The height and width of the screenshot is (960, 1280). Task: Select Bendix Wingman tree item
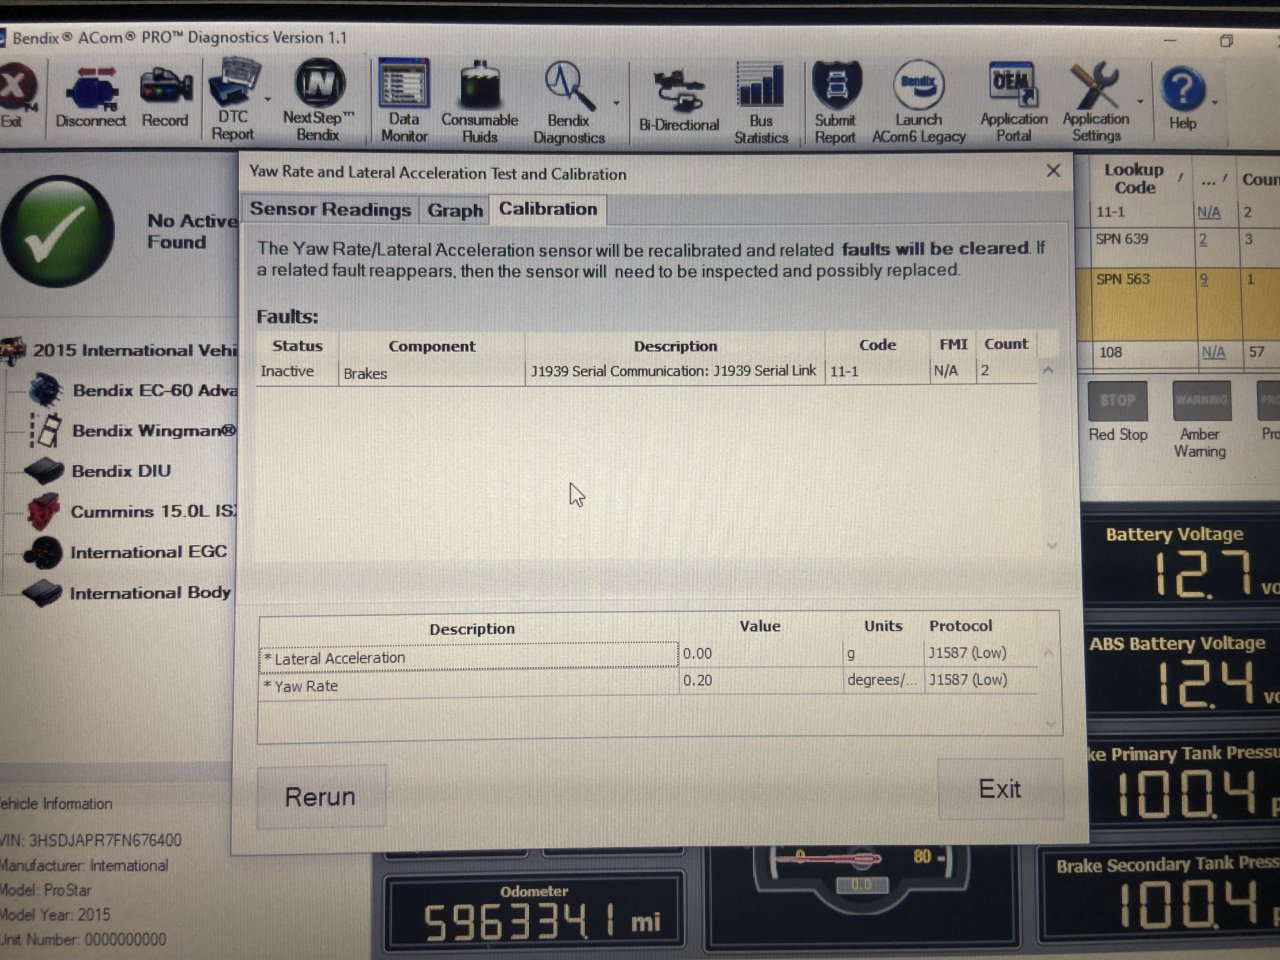134,431
